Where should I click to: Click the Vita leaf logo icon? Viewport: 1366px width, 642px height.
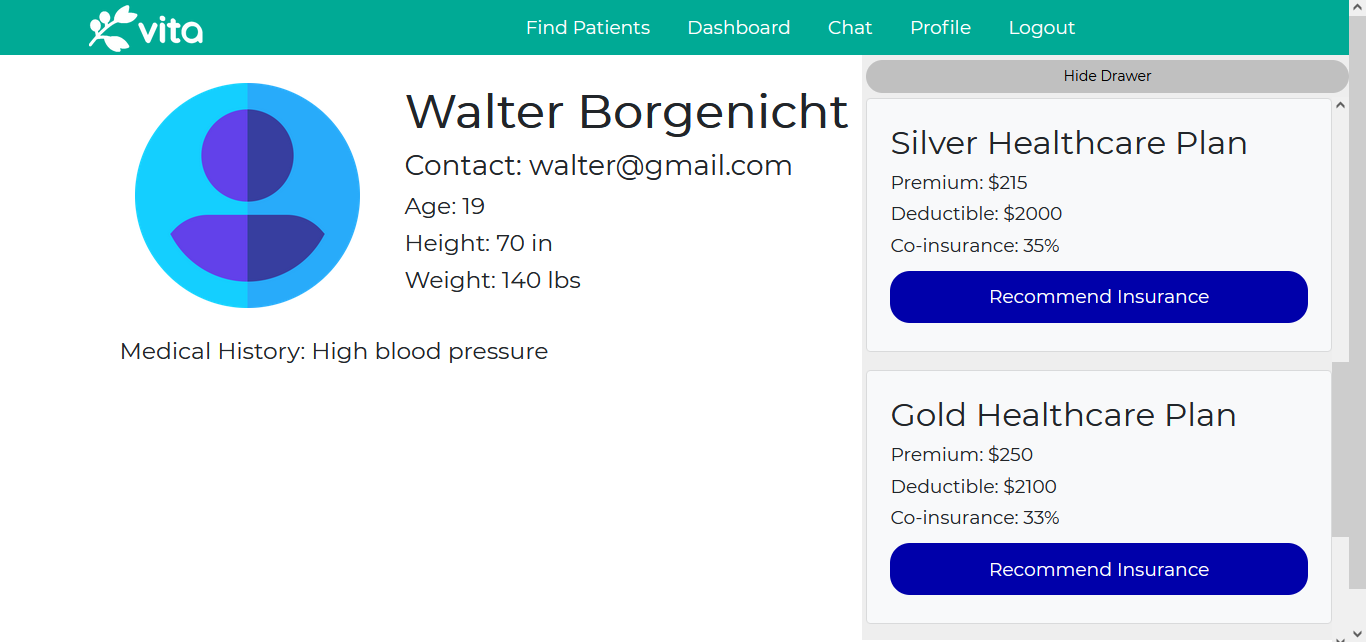click(111, 28)
